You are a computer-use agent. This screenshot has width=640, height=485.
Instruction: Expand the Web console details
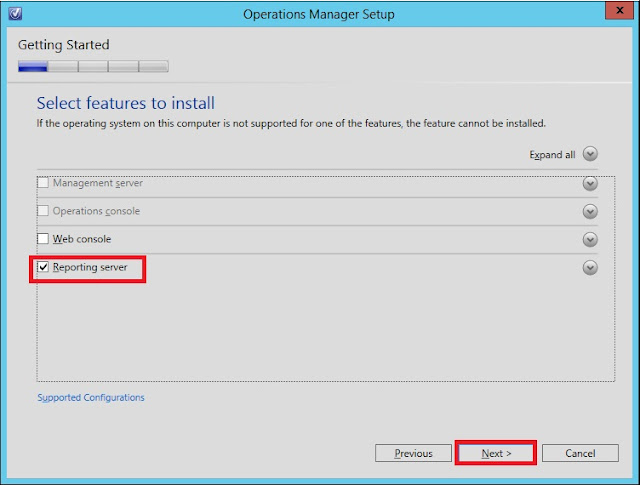(590, 239)
